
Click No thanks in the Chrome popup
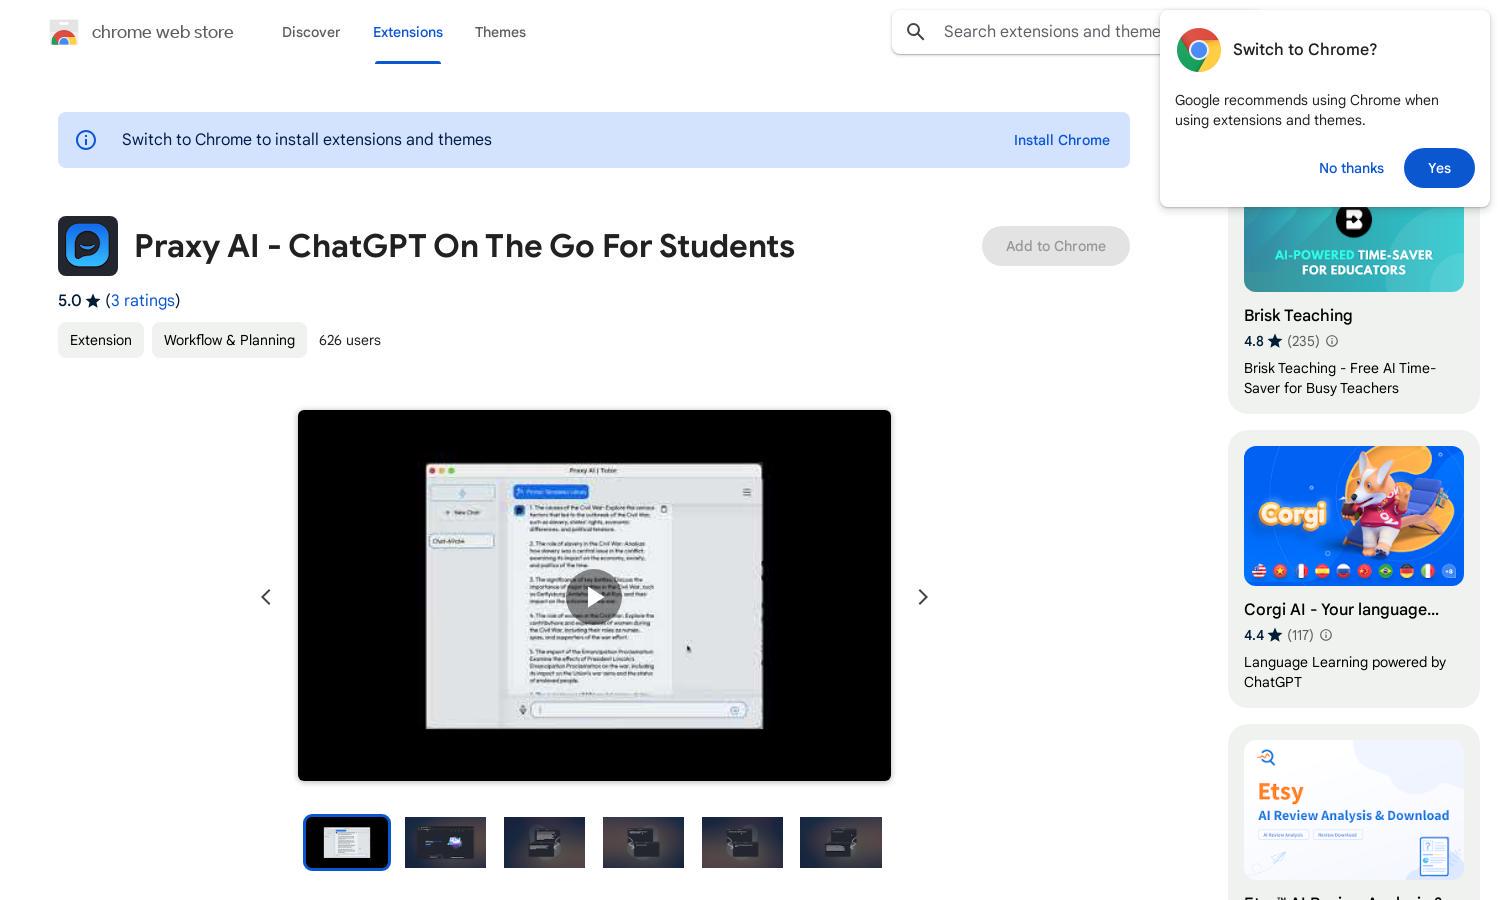pyautogui.click(x=1351, y=168)
